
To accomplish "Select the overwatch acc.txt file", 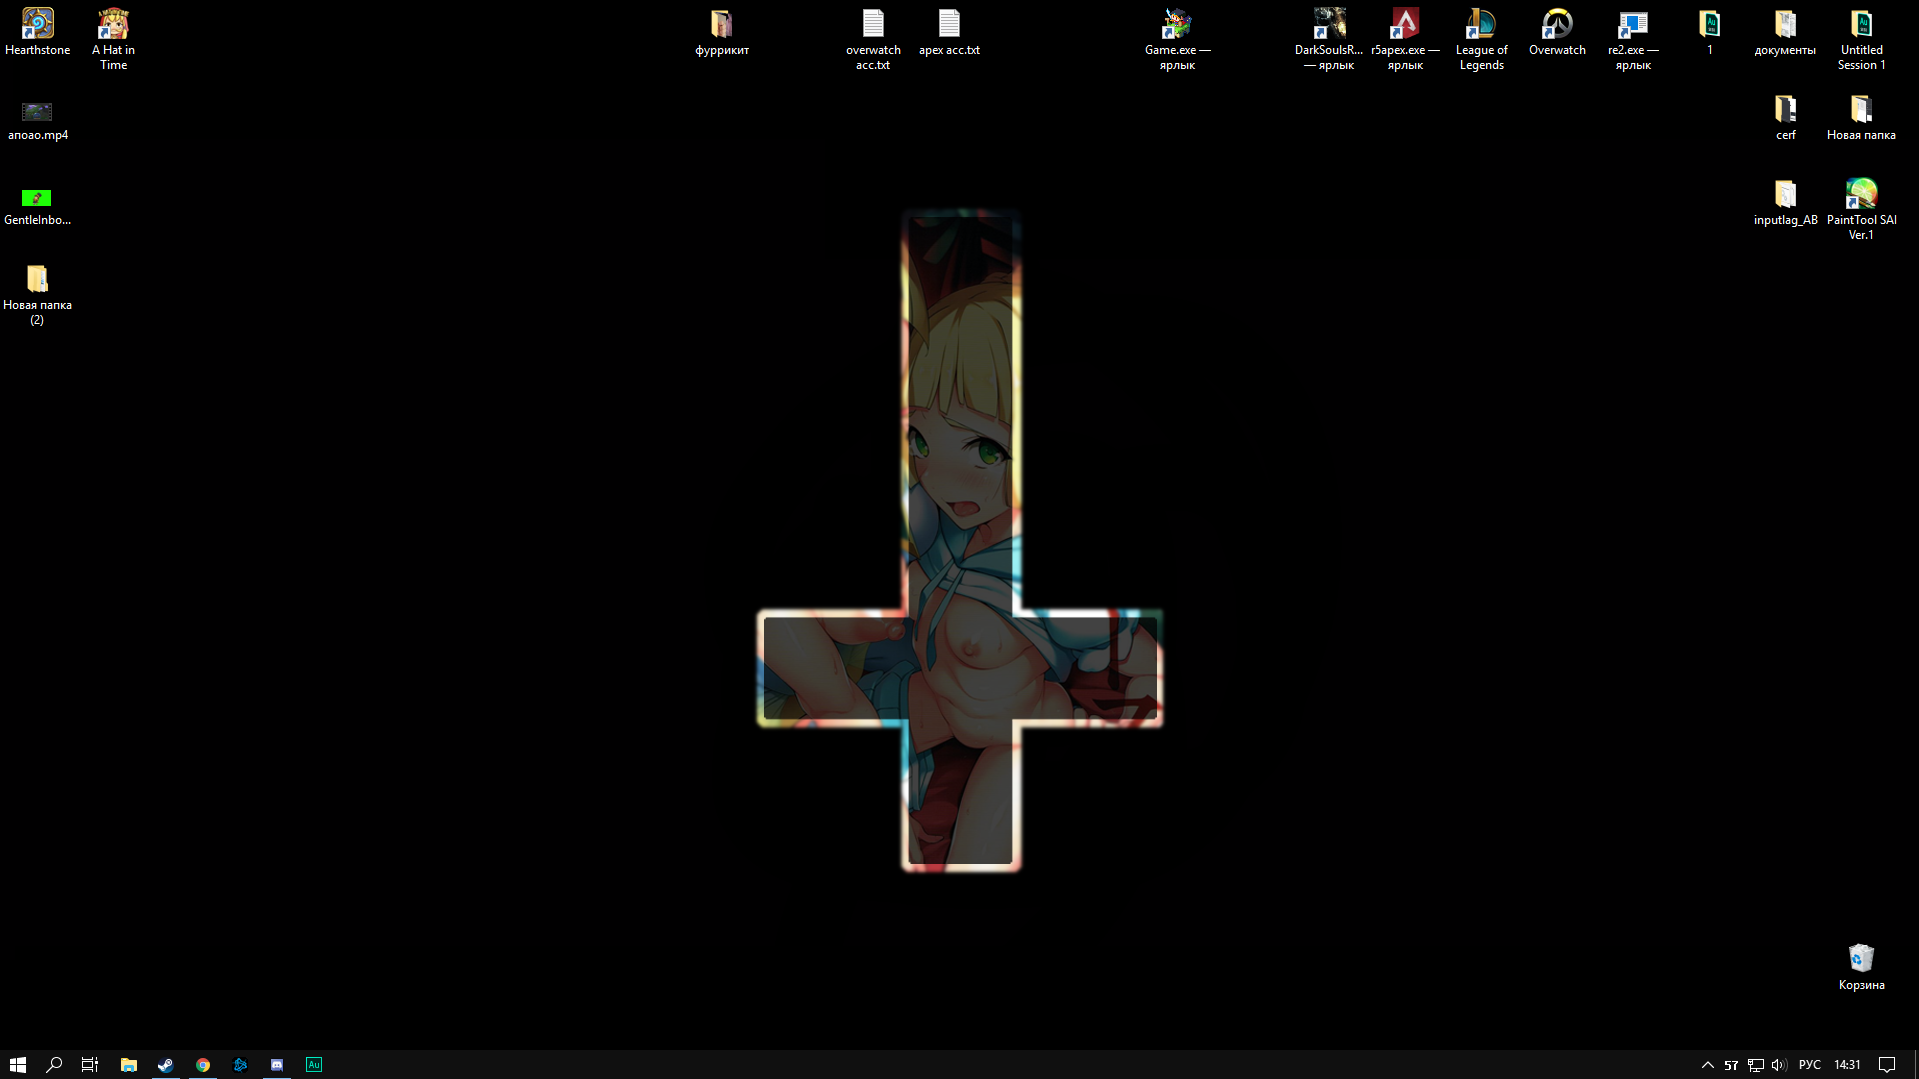I will pyautogui.click(x=873, y=39).
